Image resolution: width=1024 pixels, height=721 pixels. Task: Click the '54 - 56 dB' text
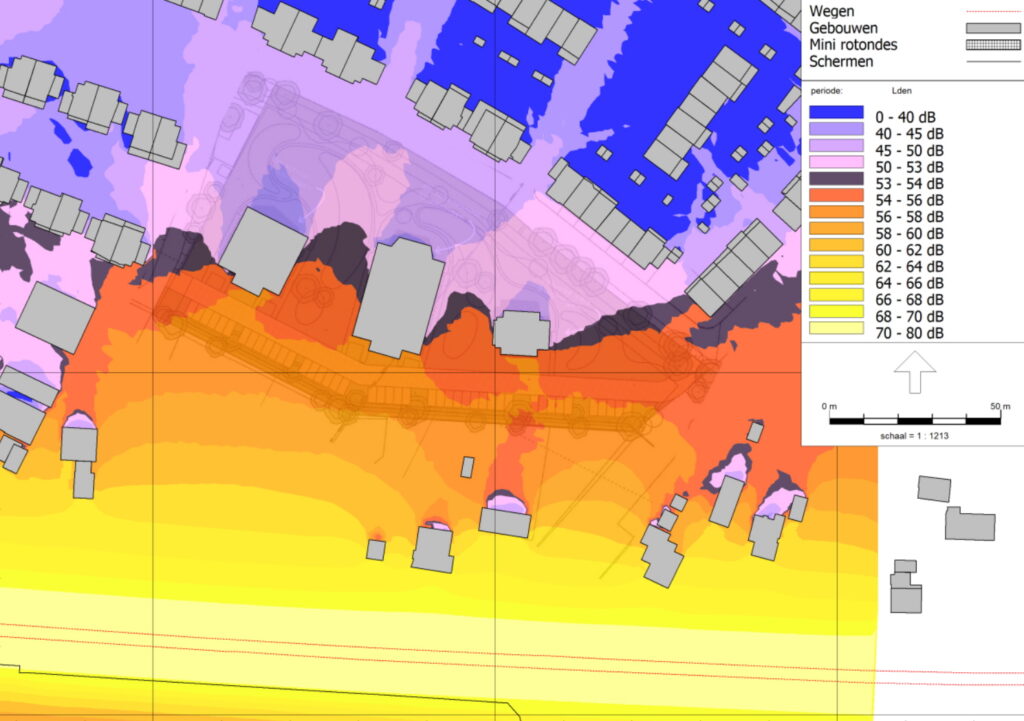pyautogui.click(x=909, y=200)
